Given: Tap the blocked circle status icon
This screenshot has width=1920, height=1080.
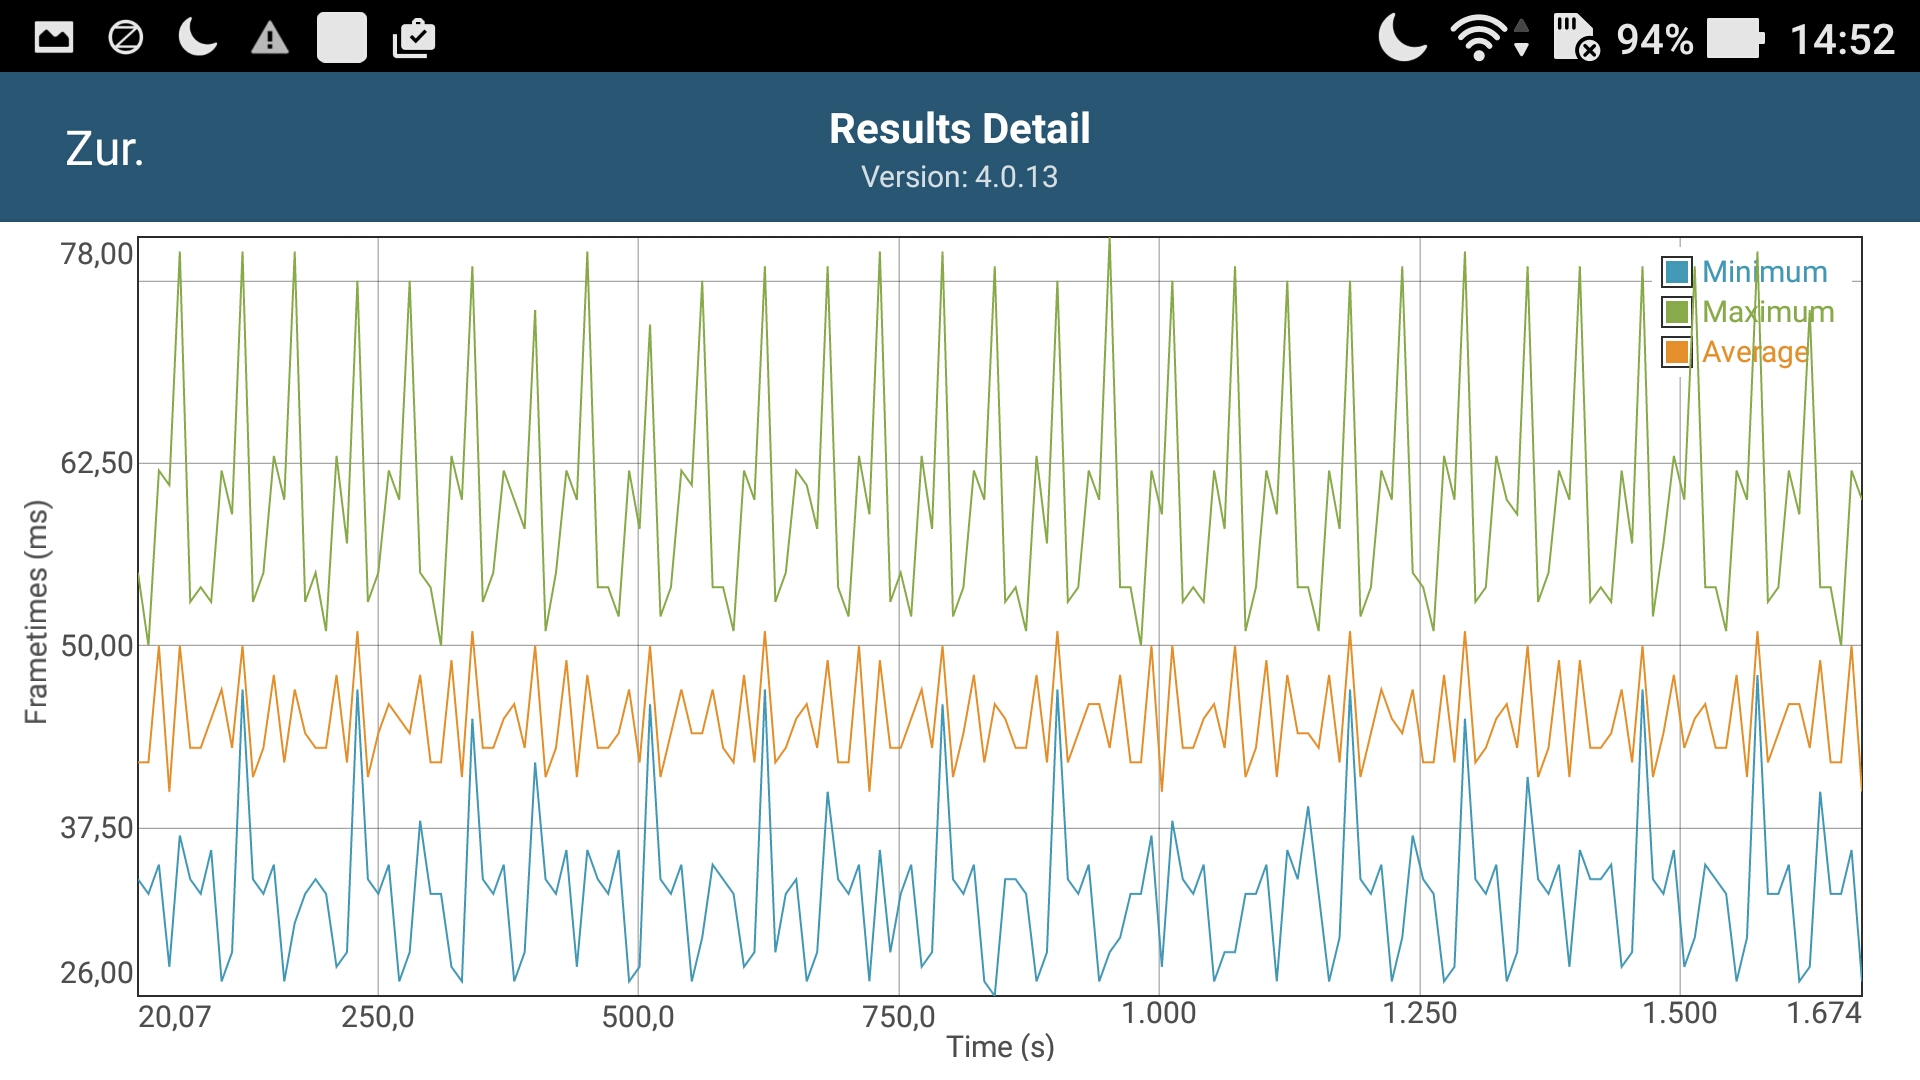Looking at the screenshot, I should pos(125,38).
